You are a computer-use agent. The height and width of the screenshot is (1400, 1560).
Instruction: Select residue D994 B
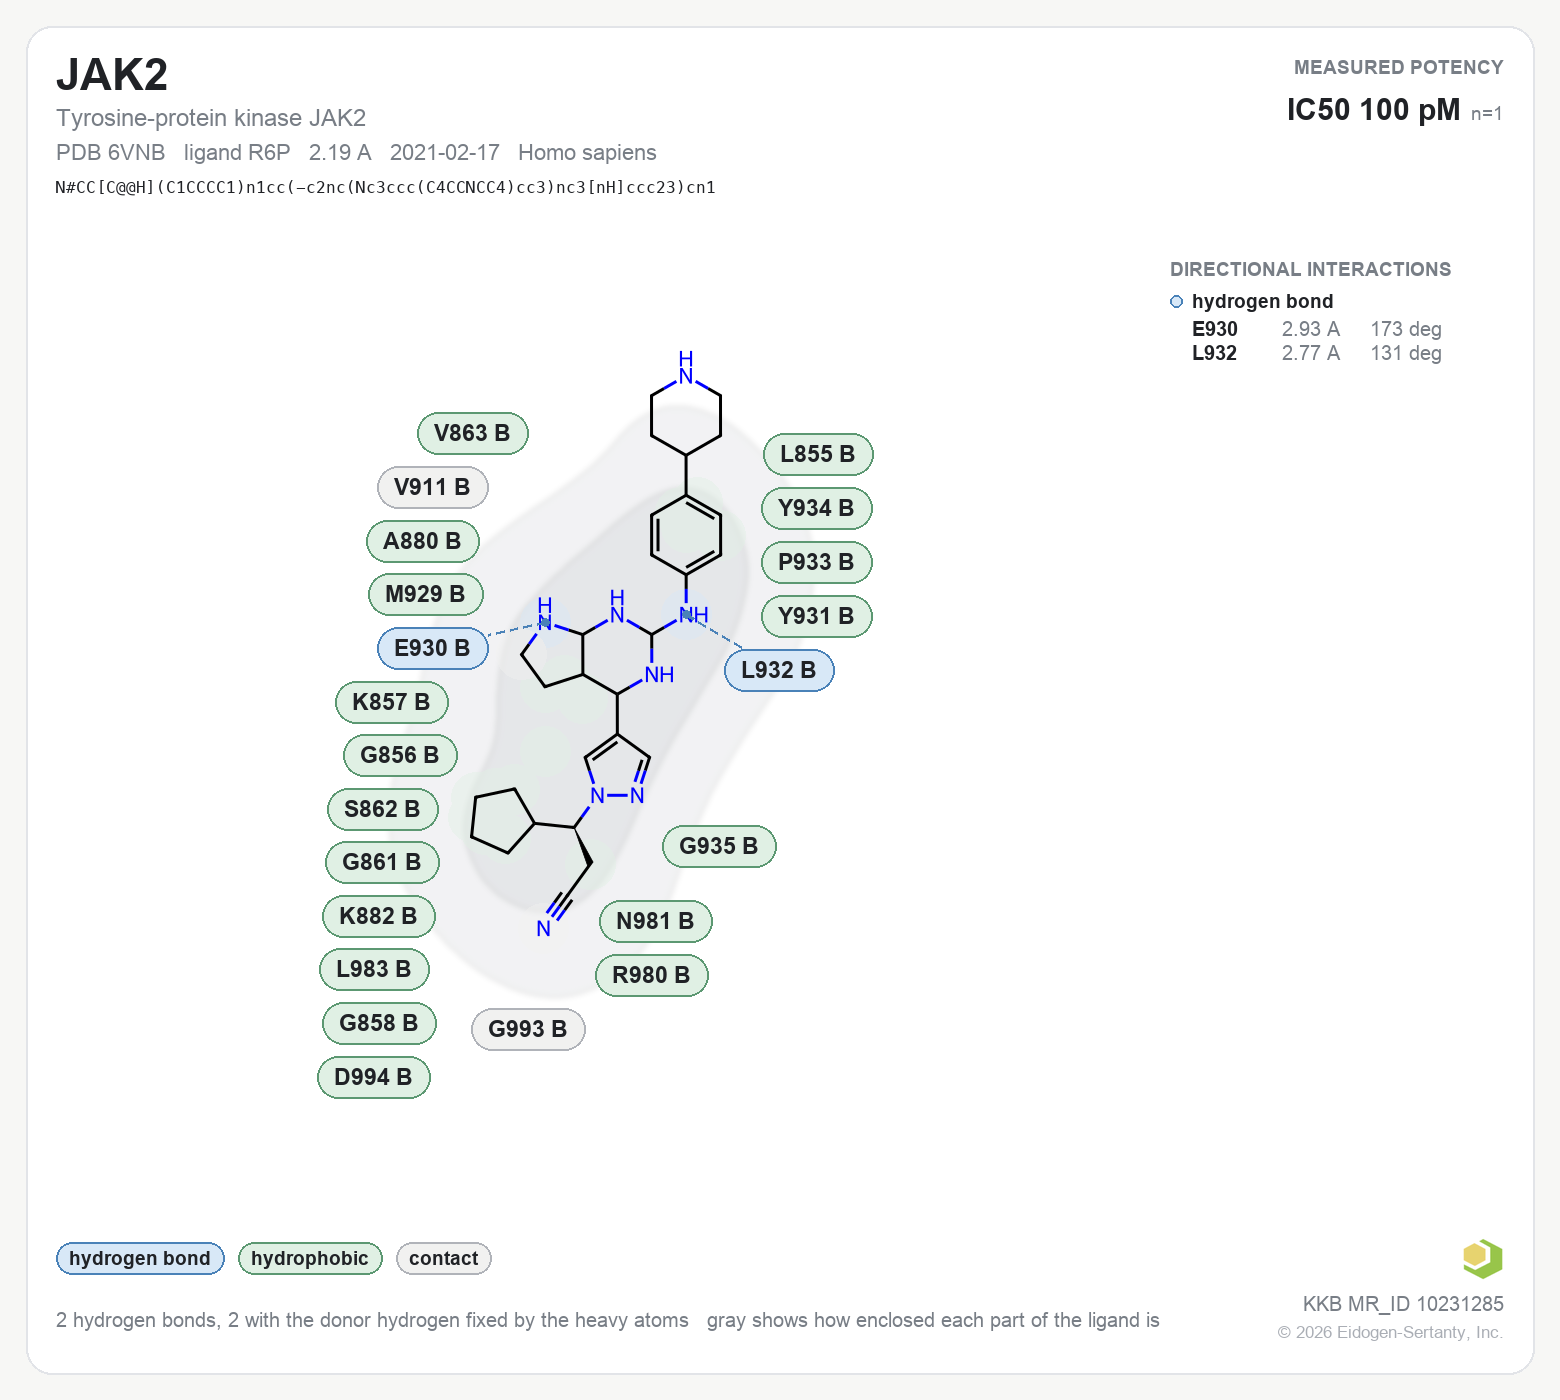[x=374, y=1077]
